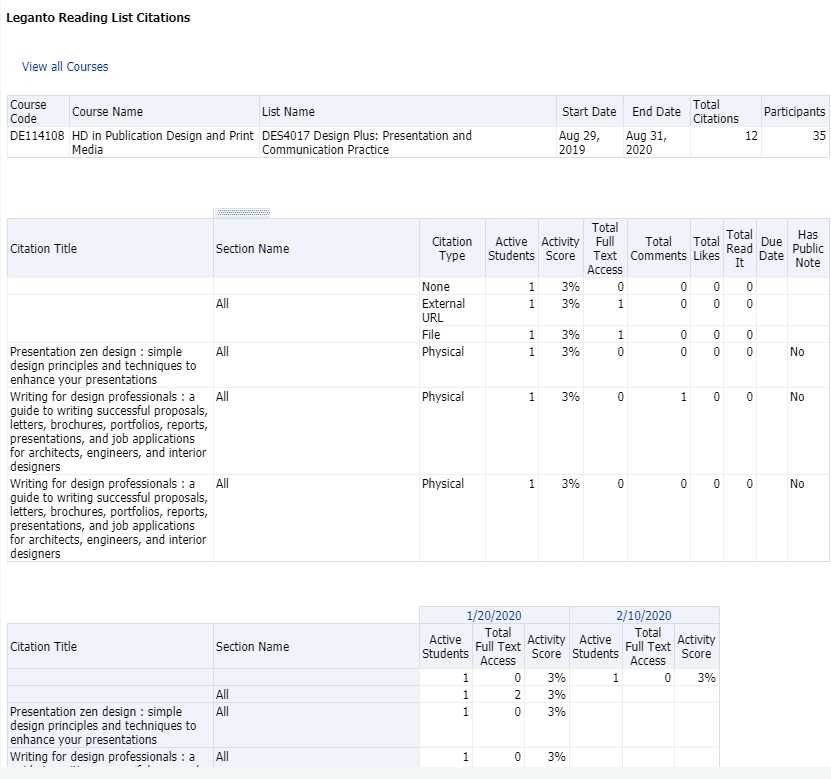Open the 1/20/2020 date column link

click(x=494, y=616)
